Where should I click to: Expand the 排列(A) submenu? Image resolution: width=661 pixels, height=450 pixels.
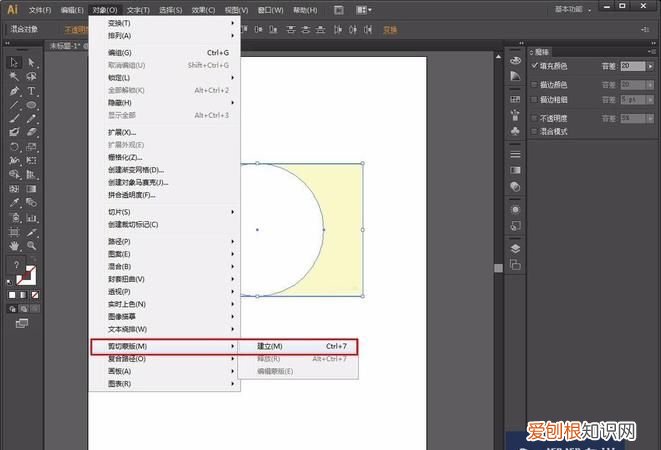point(164,36)
